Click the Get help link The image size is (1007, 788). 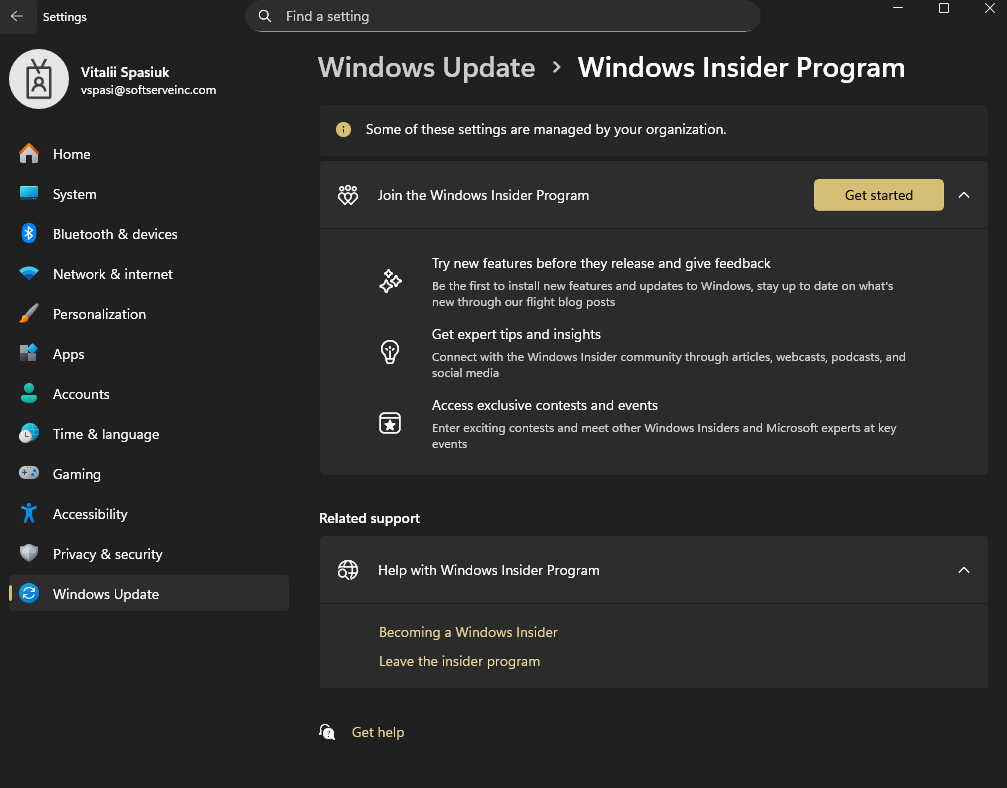click(378, 732)
